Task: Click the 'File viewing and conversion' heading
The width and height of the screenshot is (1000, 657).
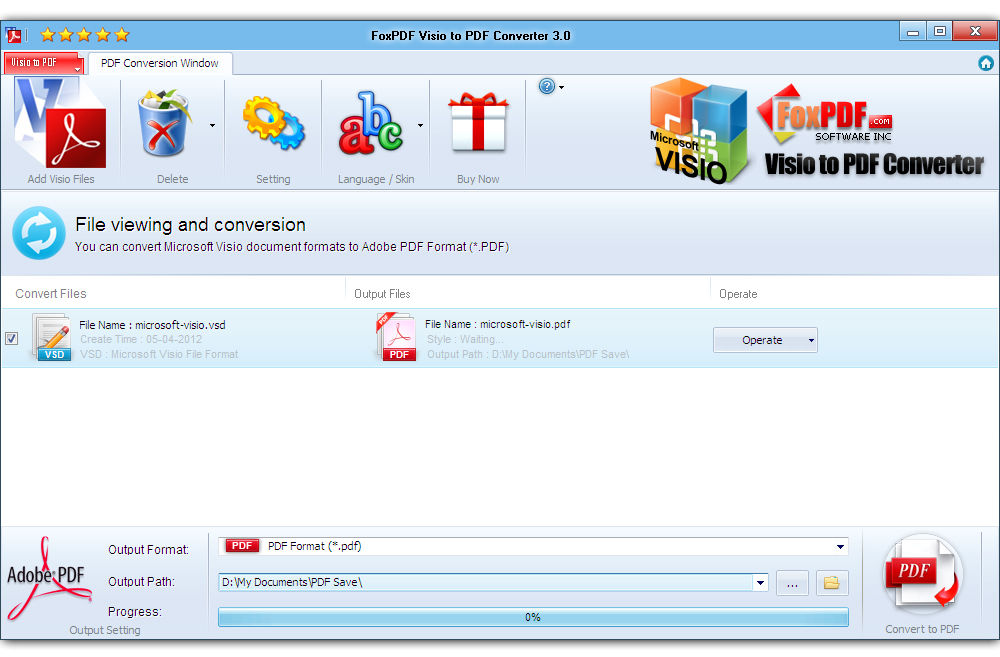Action: click(190, 225)
